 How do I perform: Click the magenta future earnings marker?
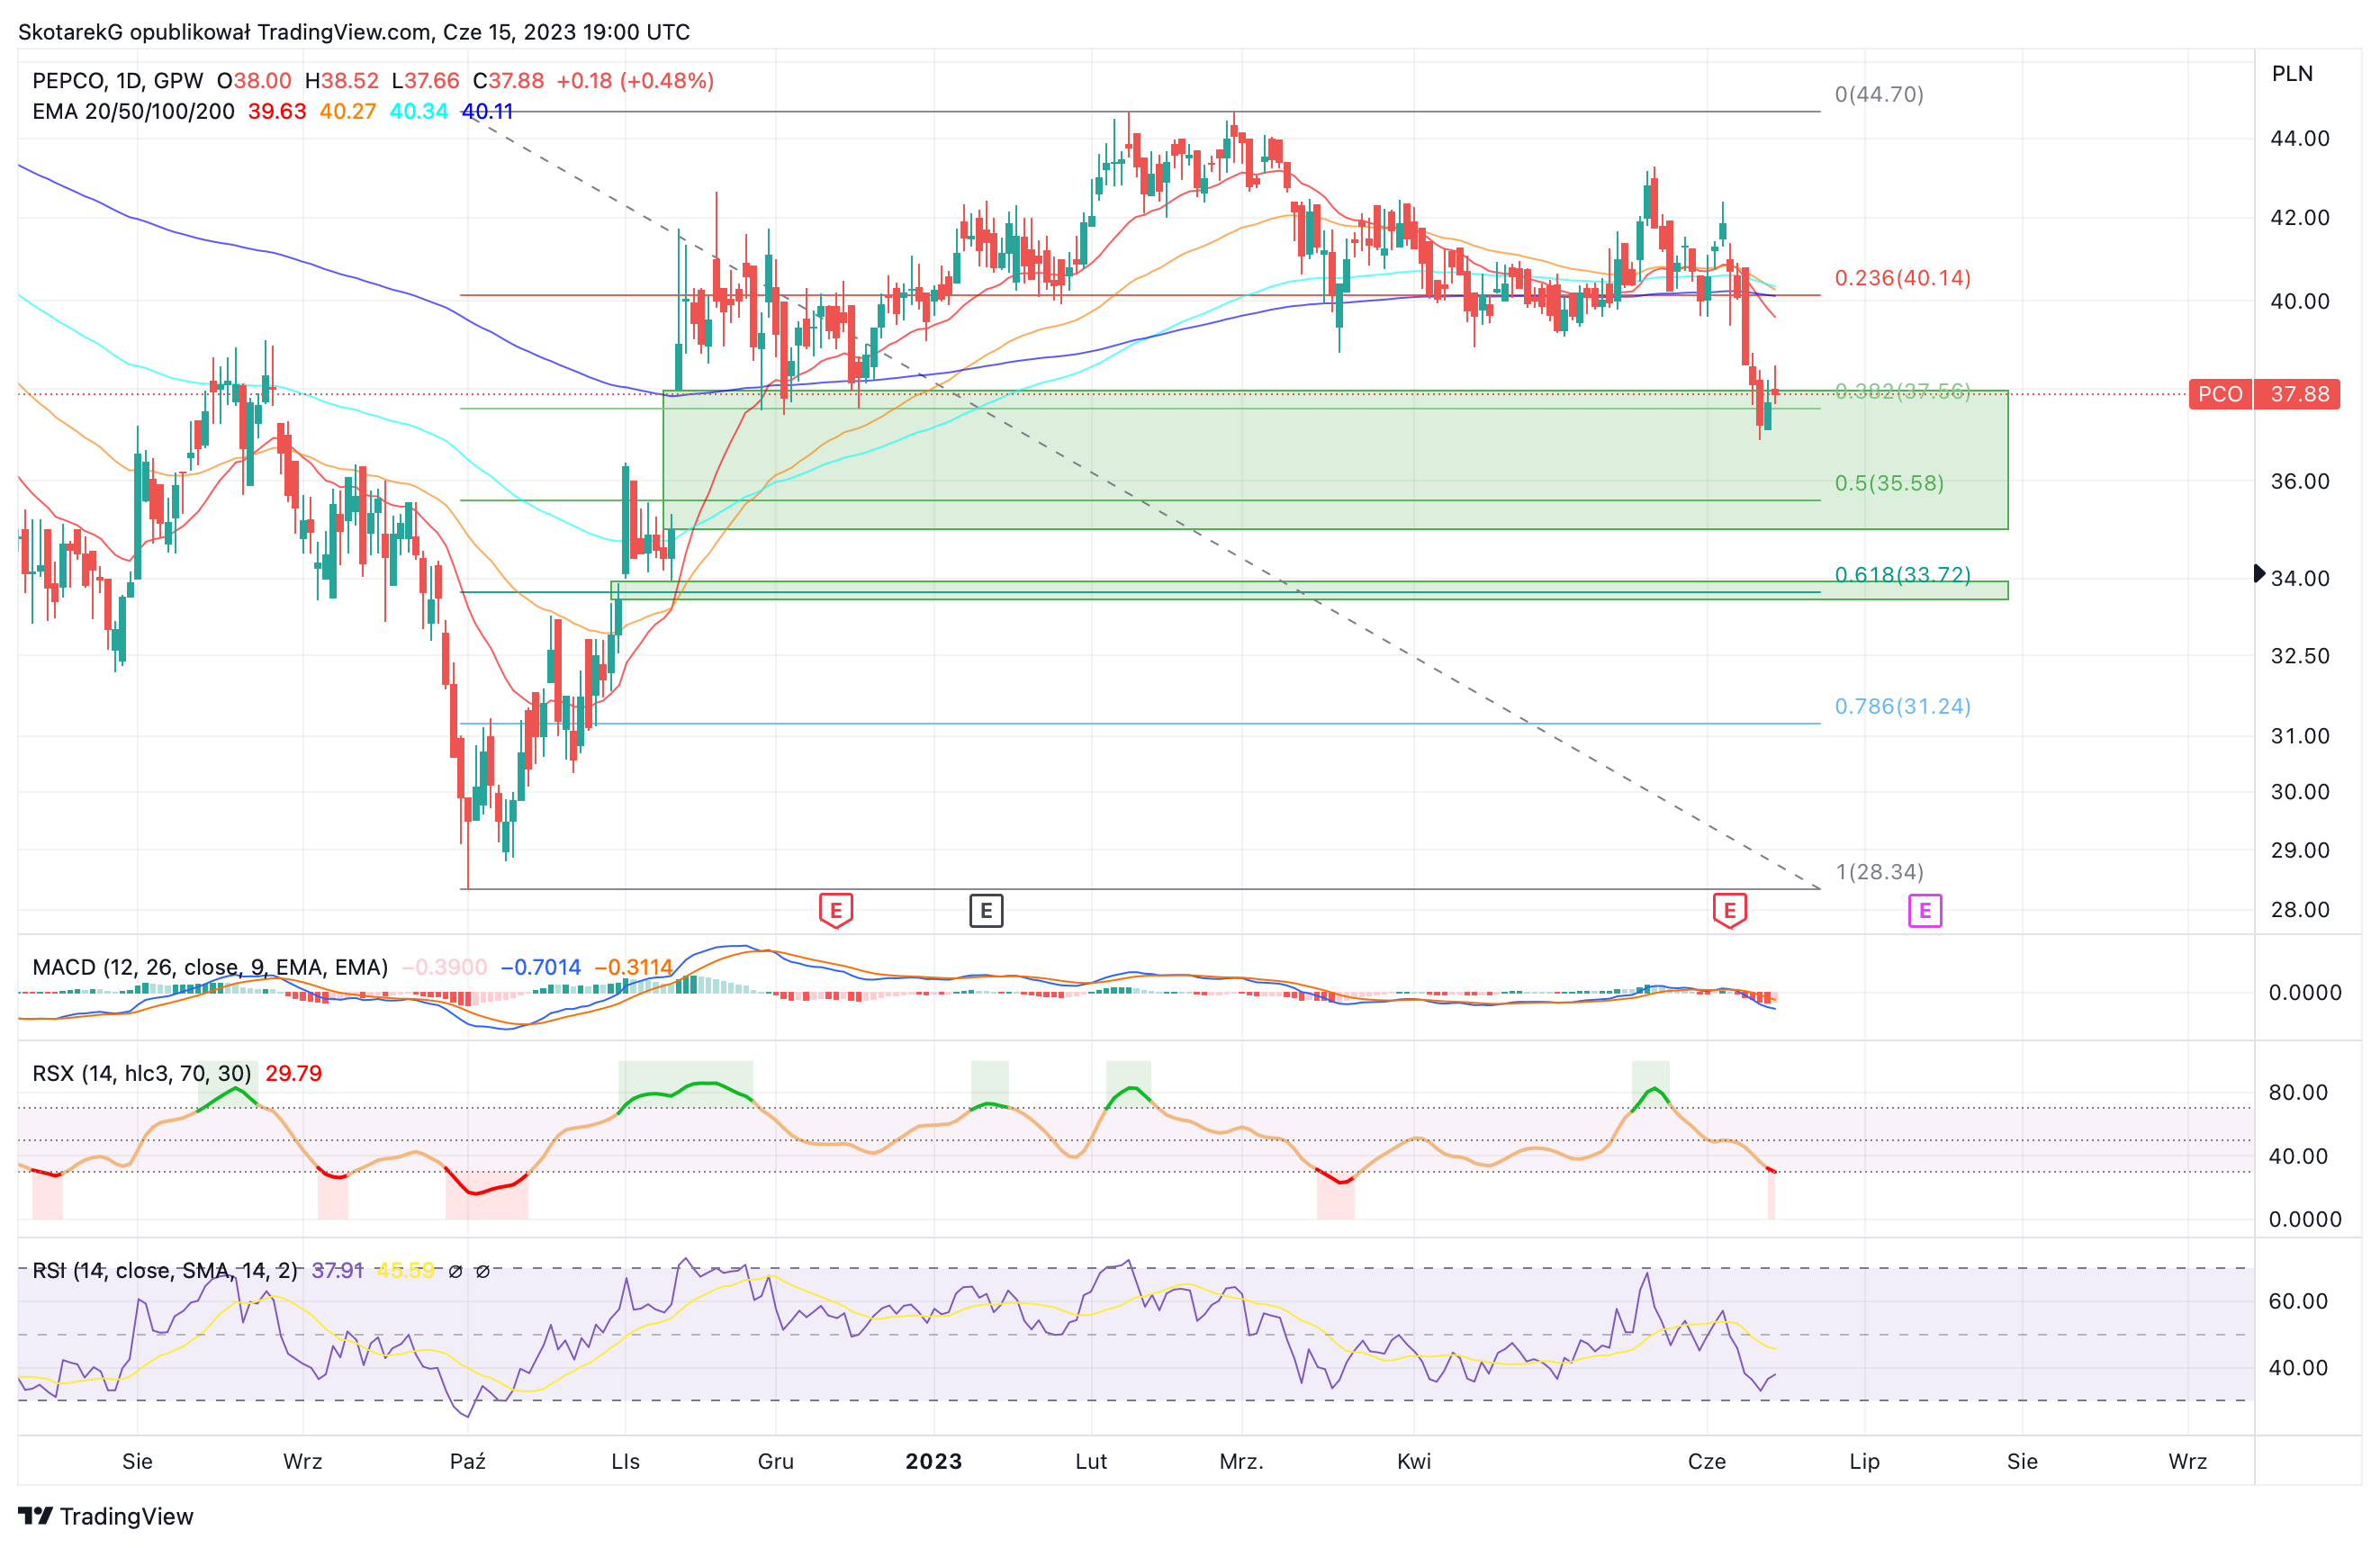click(x=1925, y=910)
